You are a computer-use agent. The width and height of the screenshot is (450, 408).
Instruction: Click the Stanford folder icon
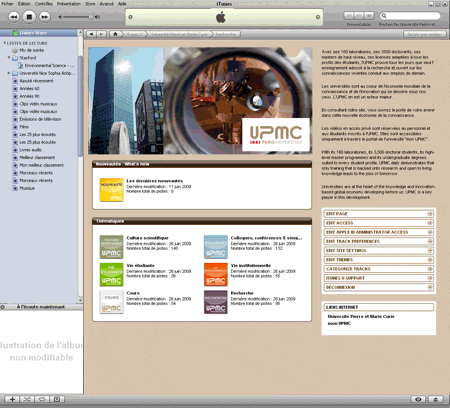click(15, 58)
